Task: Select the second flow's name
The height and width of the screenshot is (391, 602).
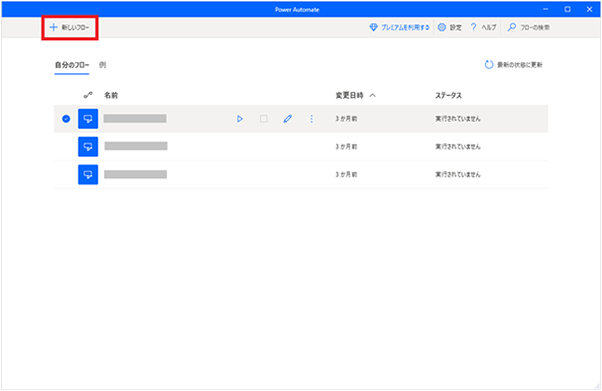Action: pos(136,146)
